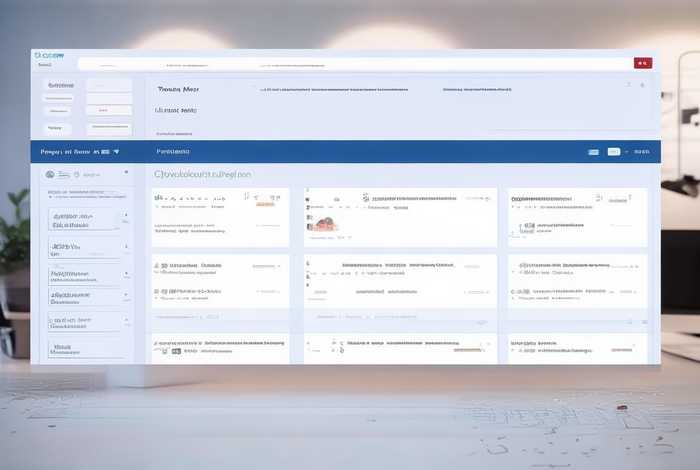
Task: Click the round icon at top of left sidebar
Action: pos(50,174)
